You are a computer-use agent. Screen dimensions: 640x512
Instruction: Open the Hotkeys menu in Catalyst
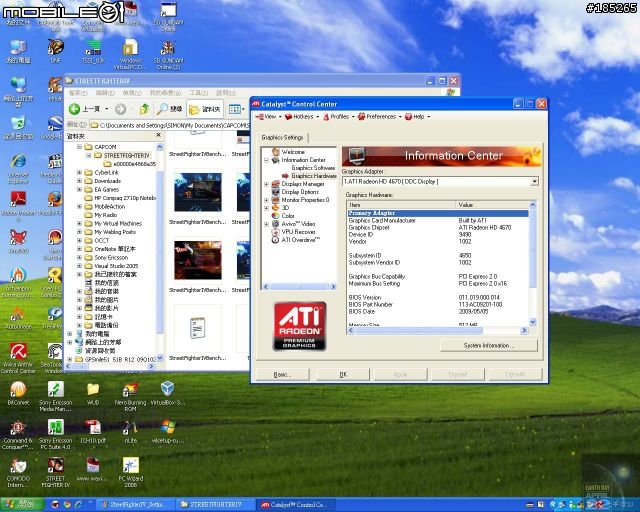coord(302,117)
